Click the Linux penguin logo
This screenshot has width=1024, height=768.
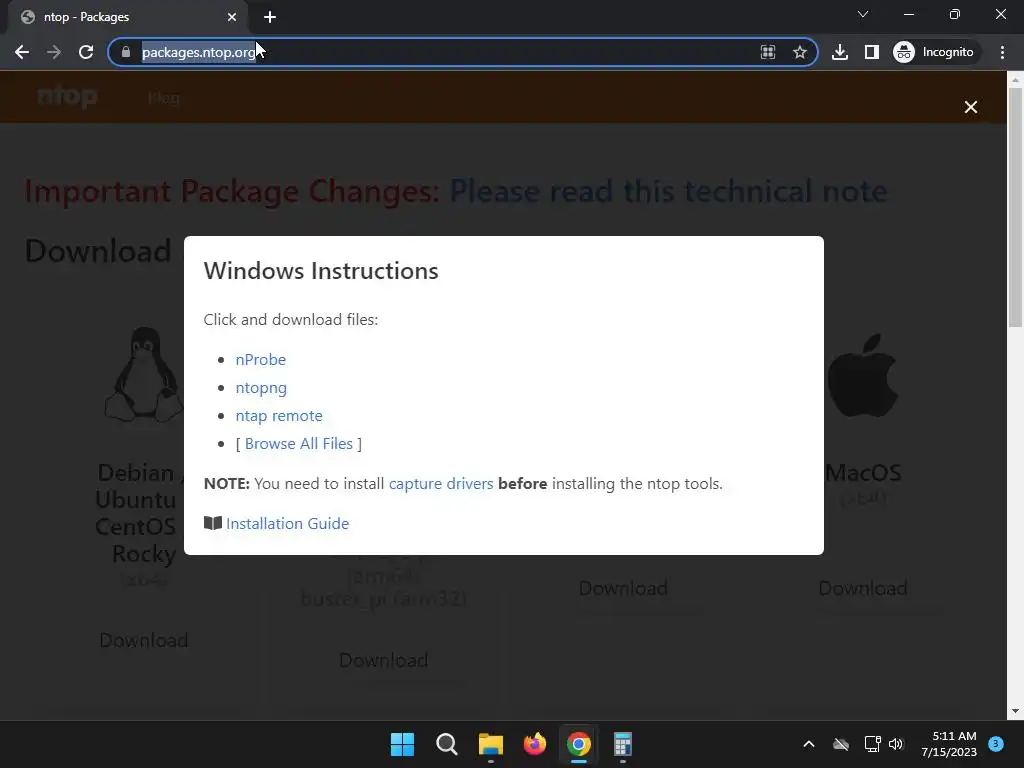coord(144,374)
